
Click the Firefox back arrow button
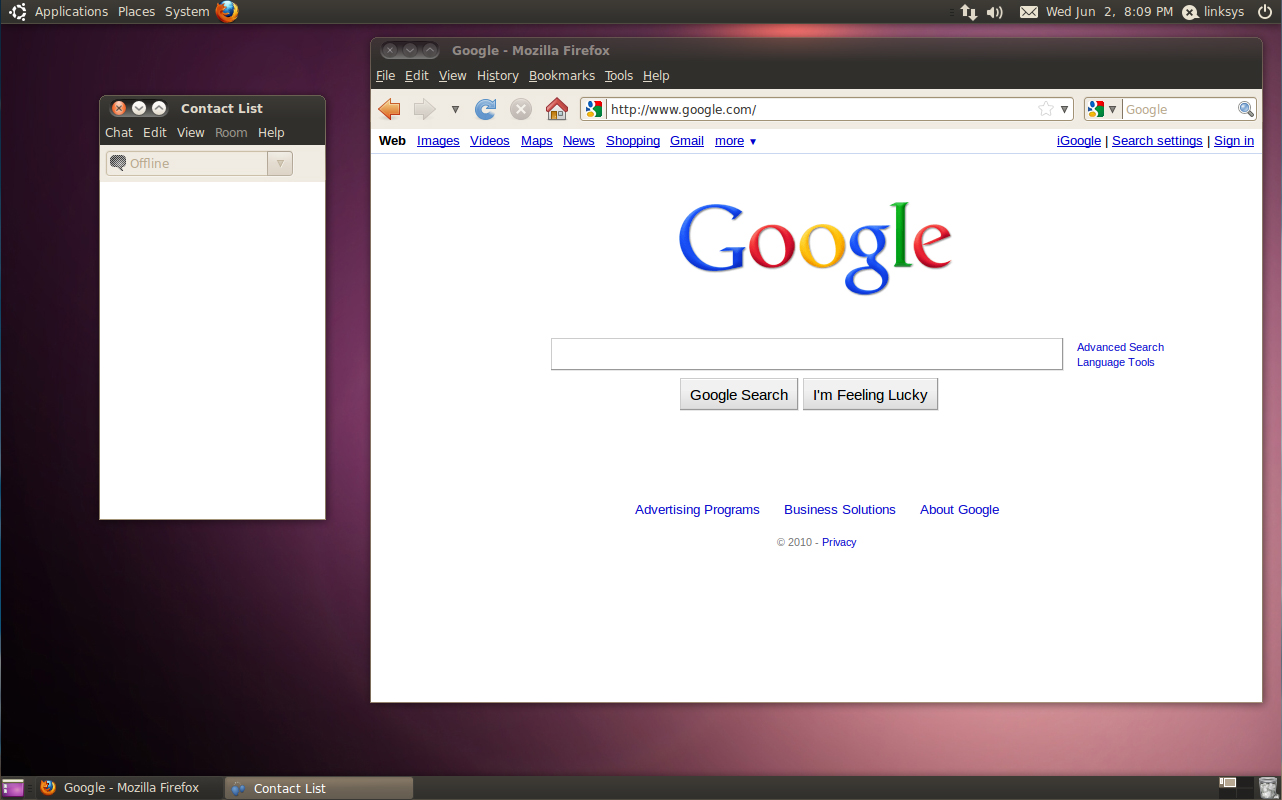click(390, 109)
